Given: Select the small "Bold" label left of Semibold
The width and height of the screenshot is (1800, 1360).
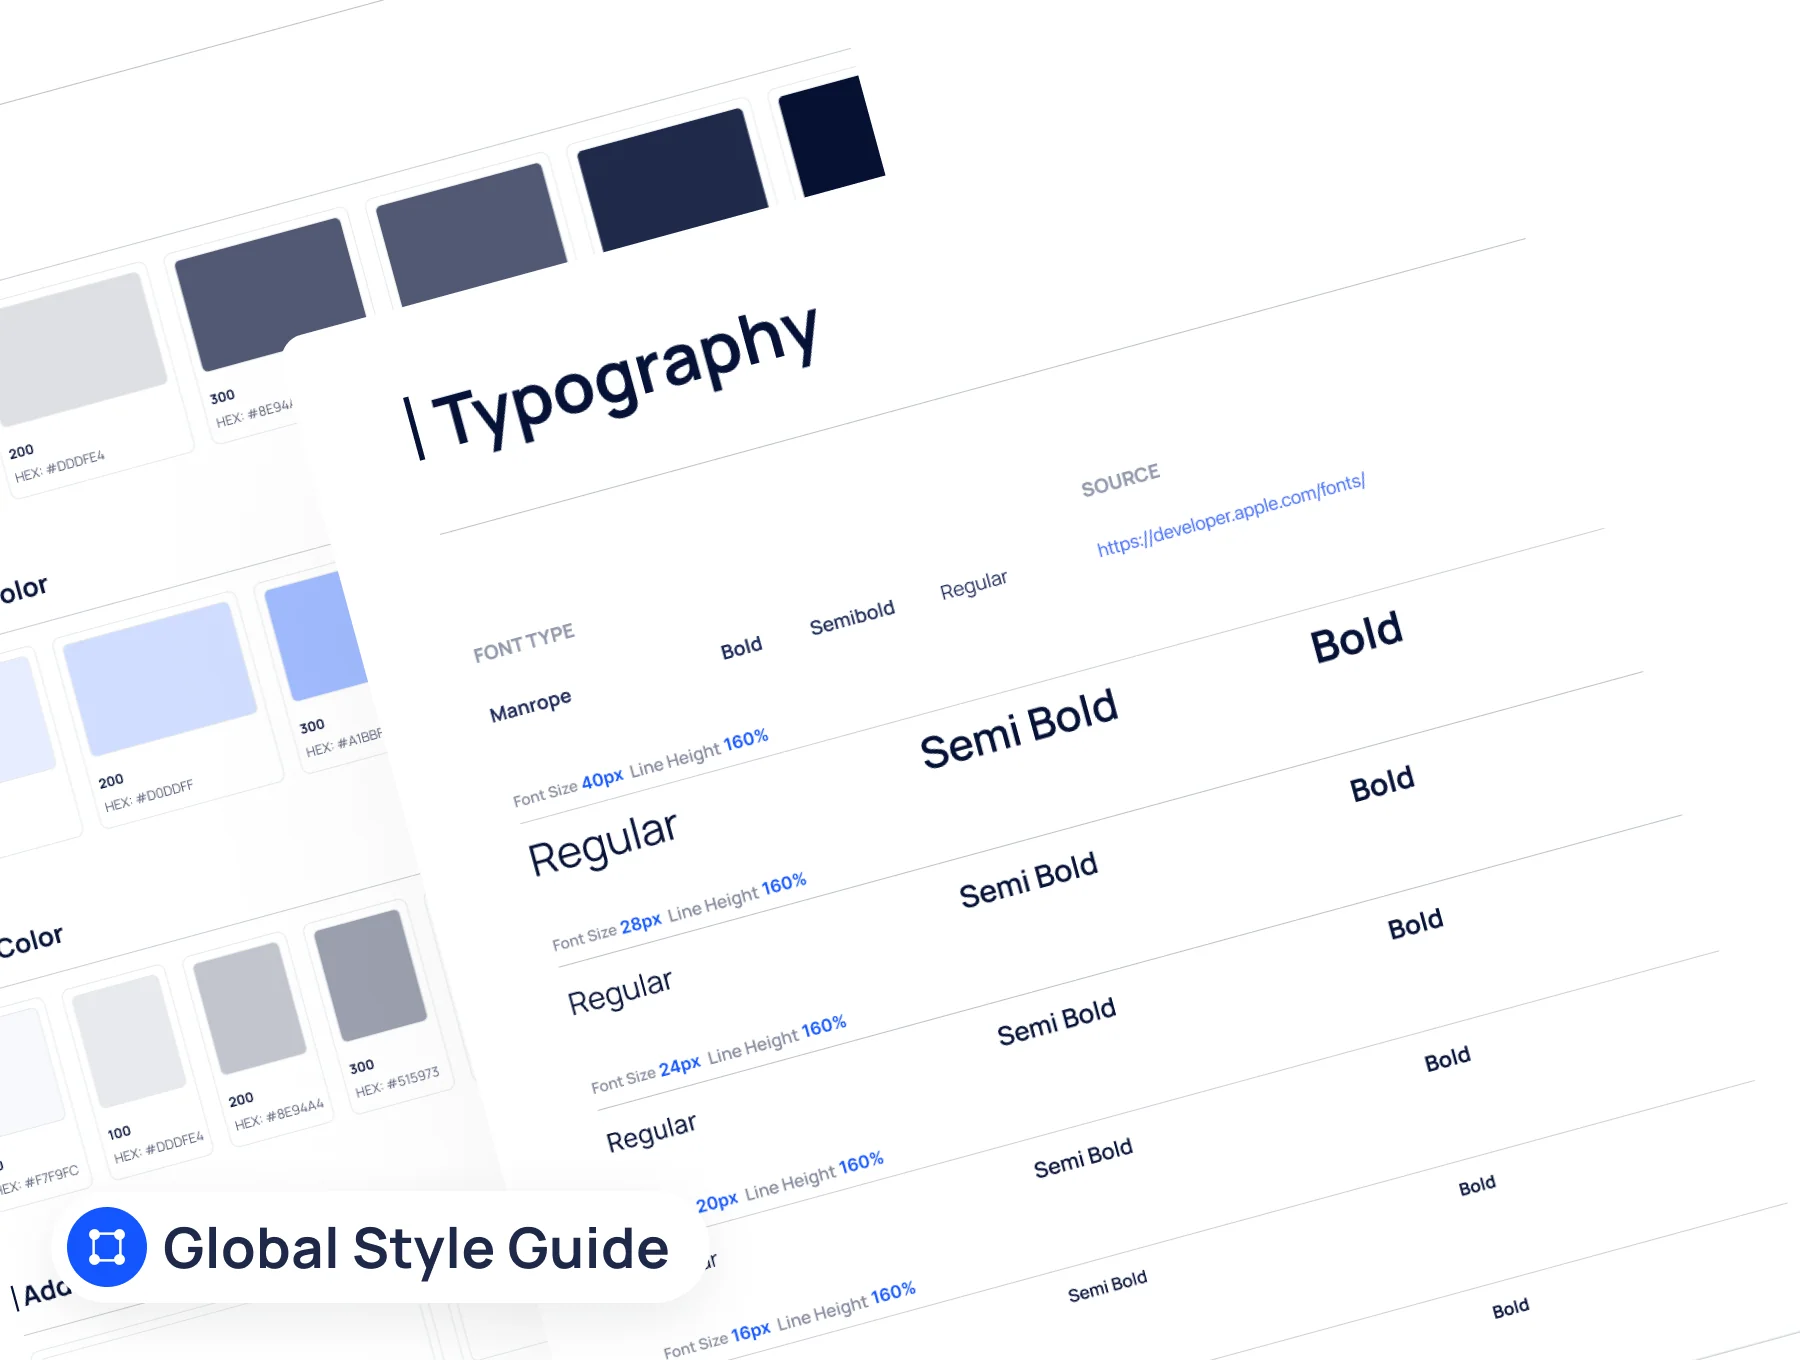Looking at the screenshot, I should (741, 648).
